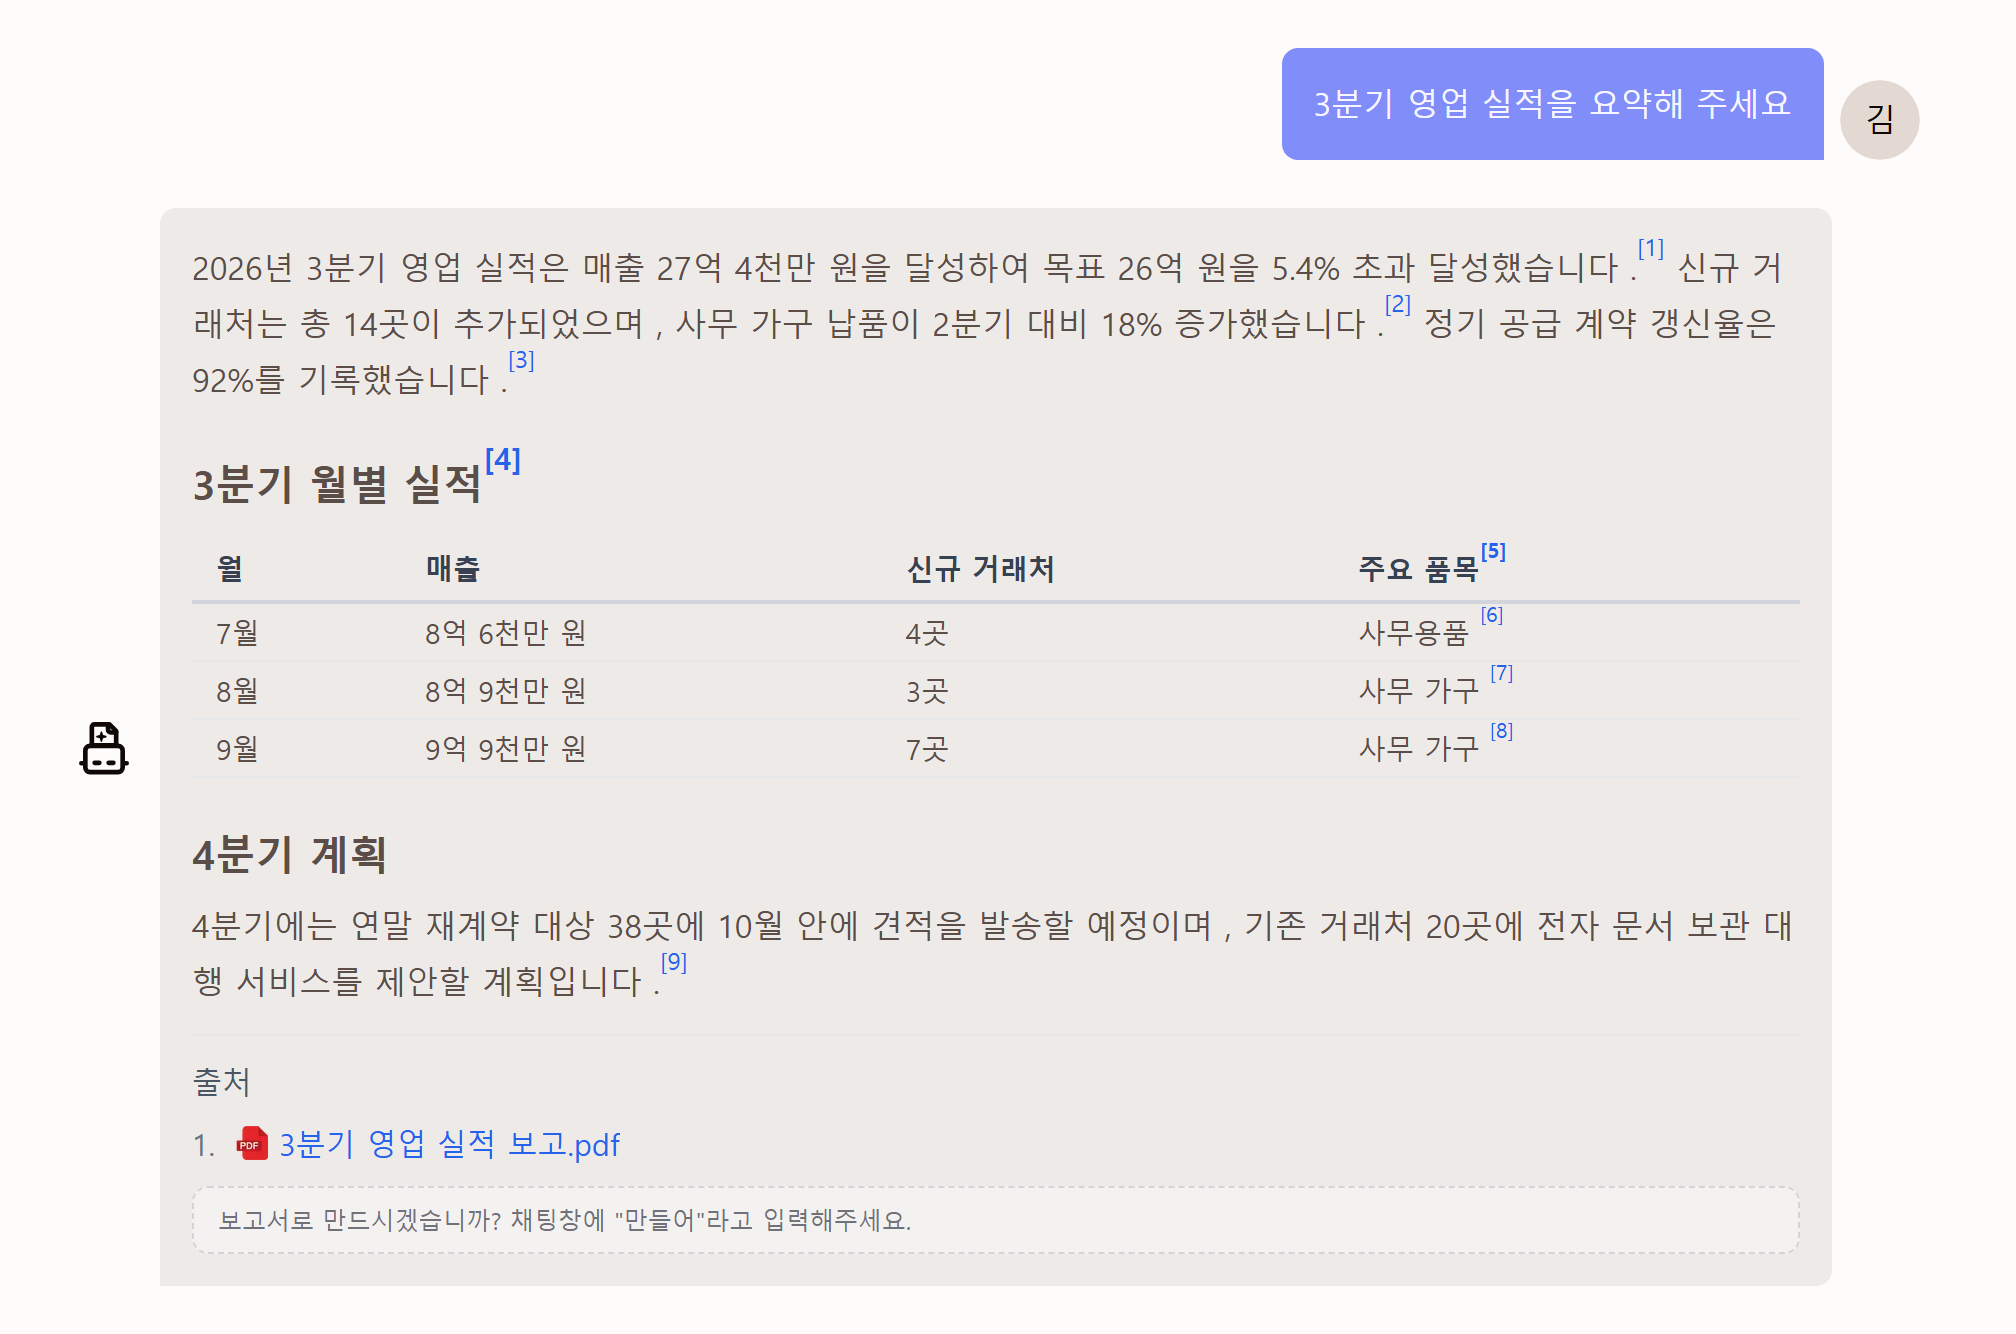Click the red PDF file icon
The height and width of the screenshot is (1334, 2016).
pyautogui.click(x=252, y=1144)
